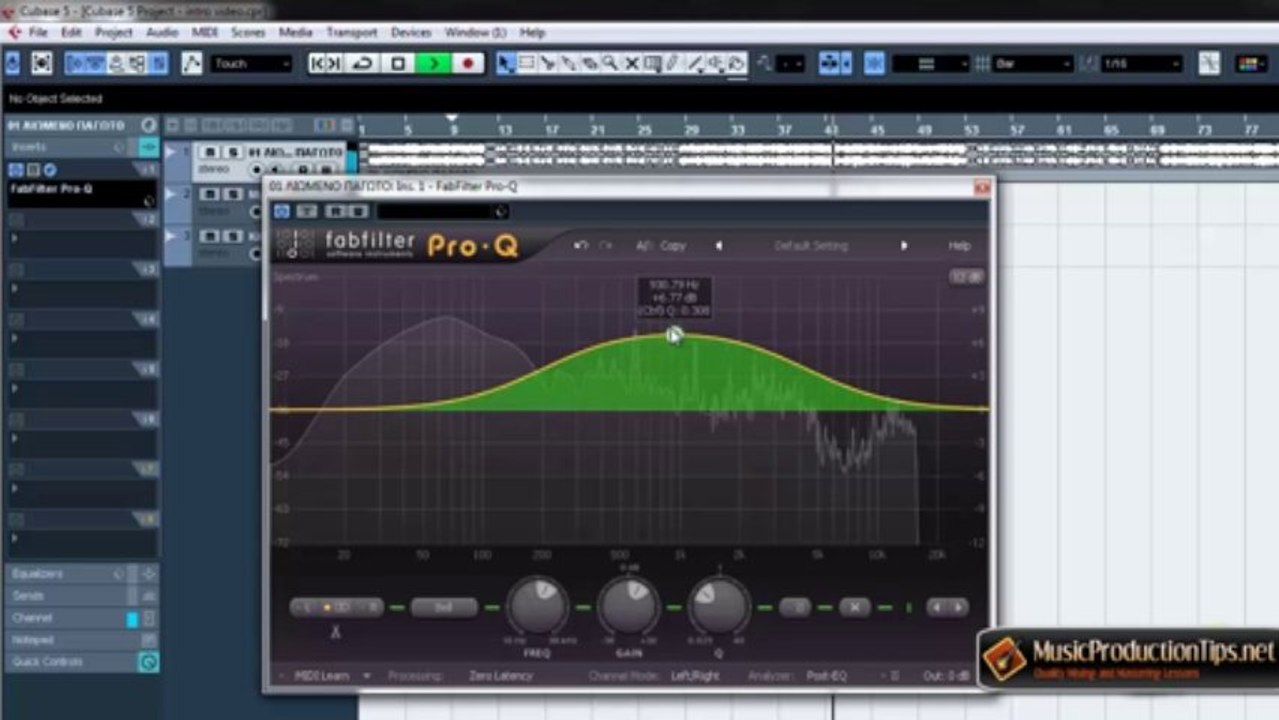Adjust the GAIN knob in Pro-Q
This screenshot has height=720, width=1279.
pos(628,606)
